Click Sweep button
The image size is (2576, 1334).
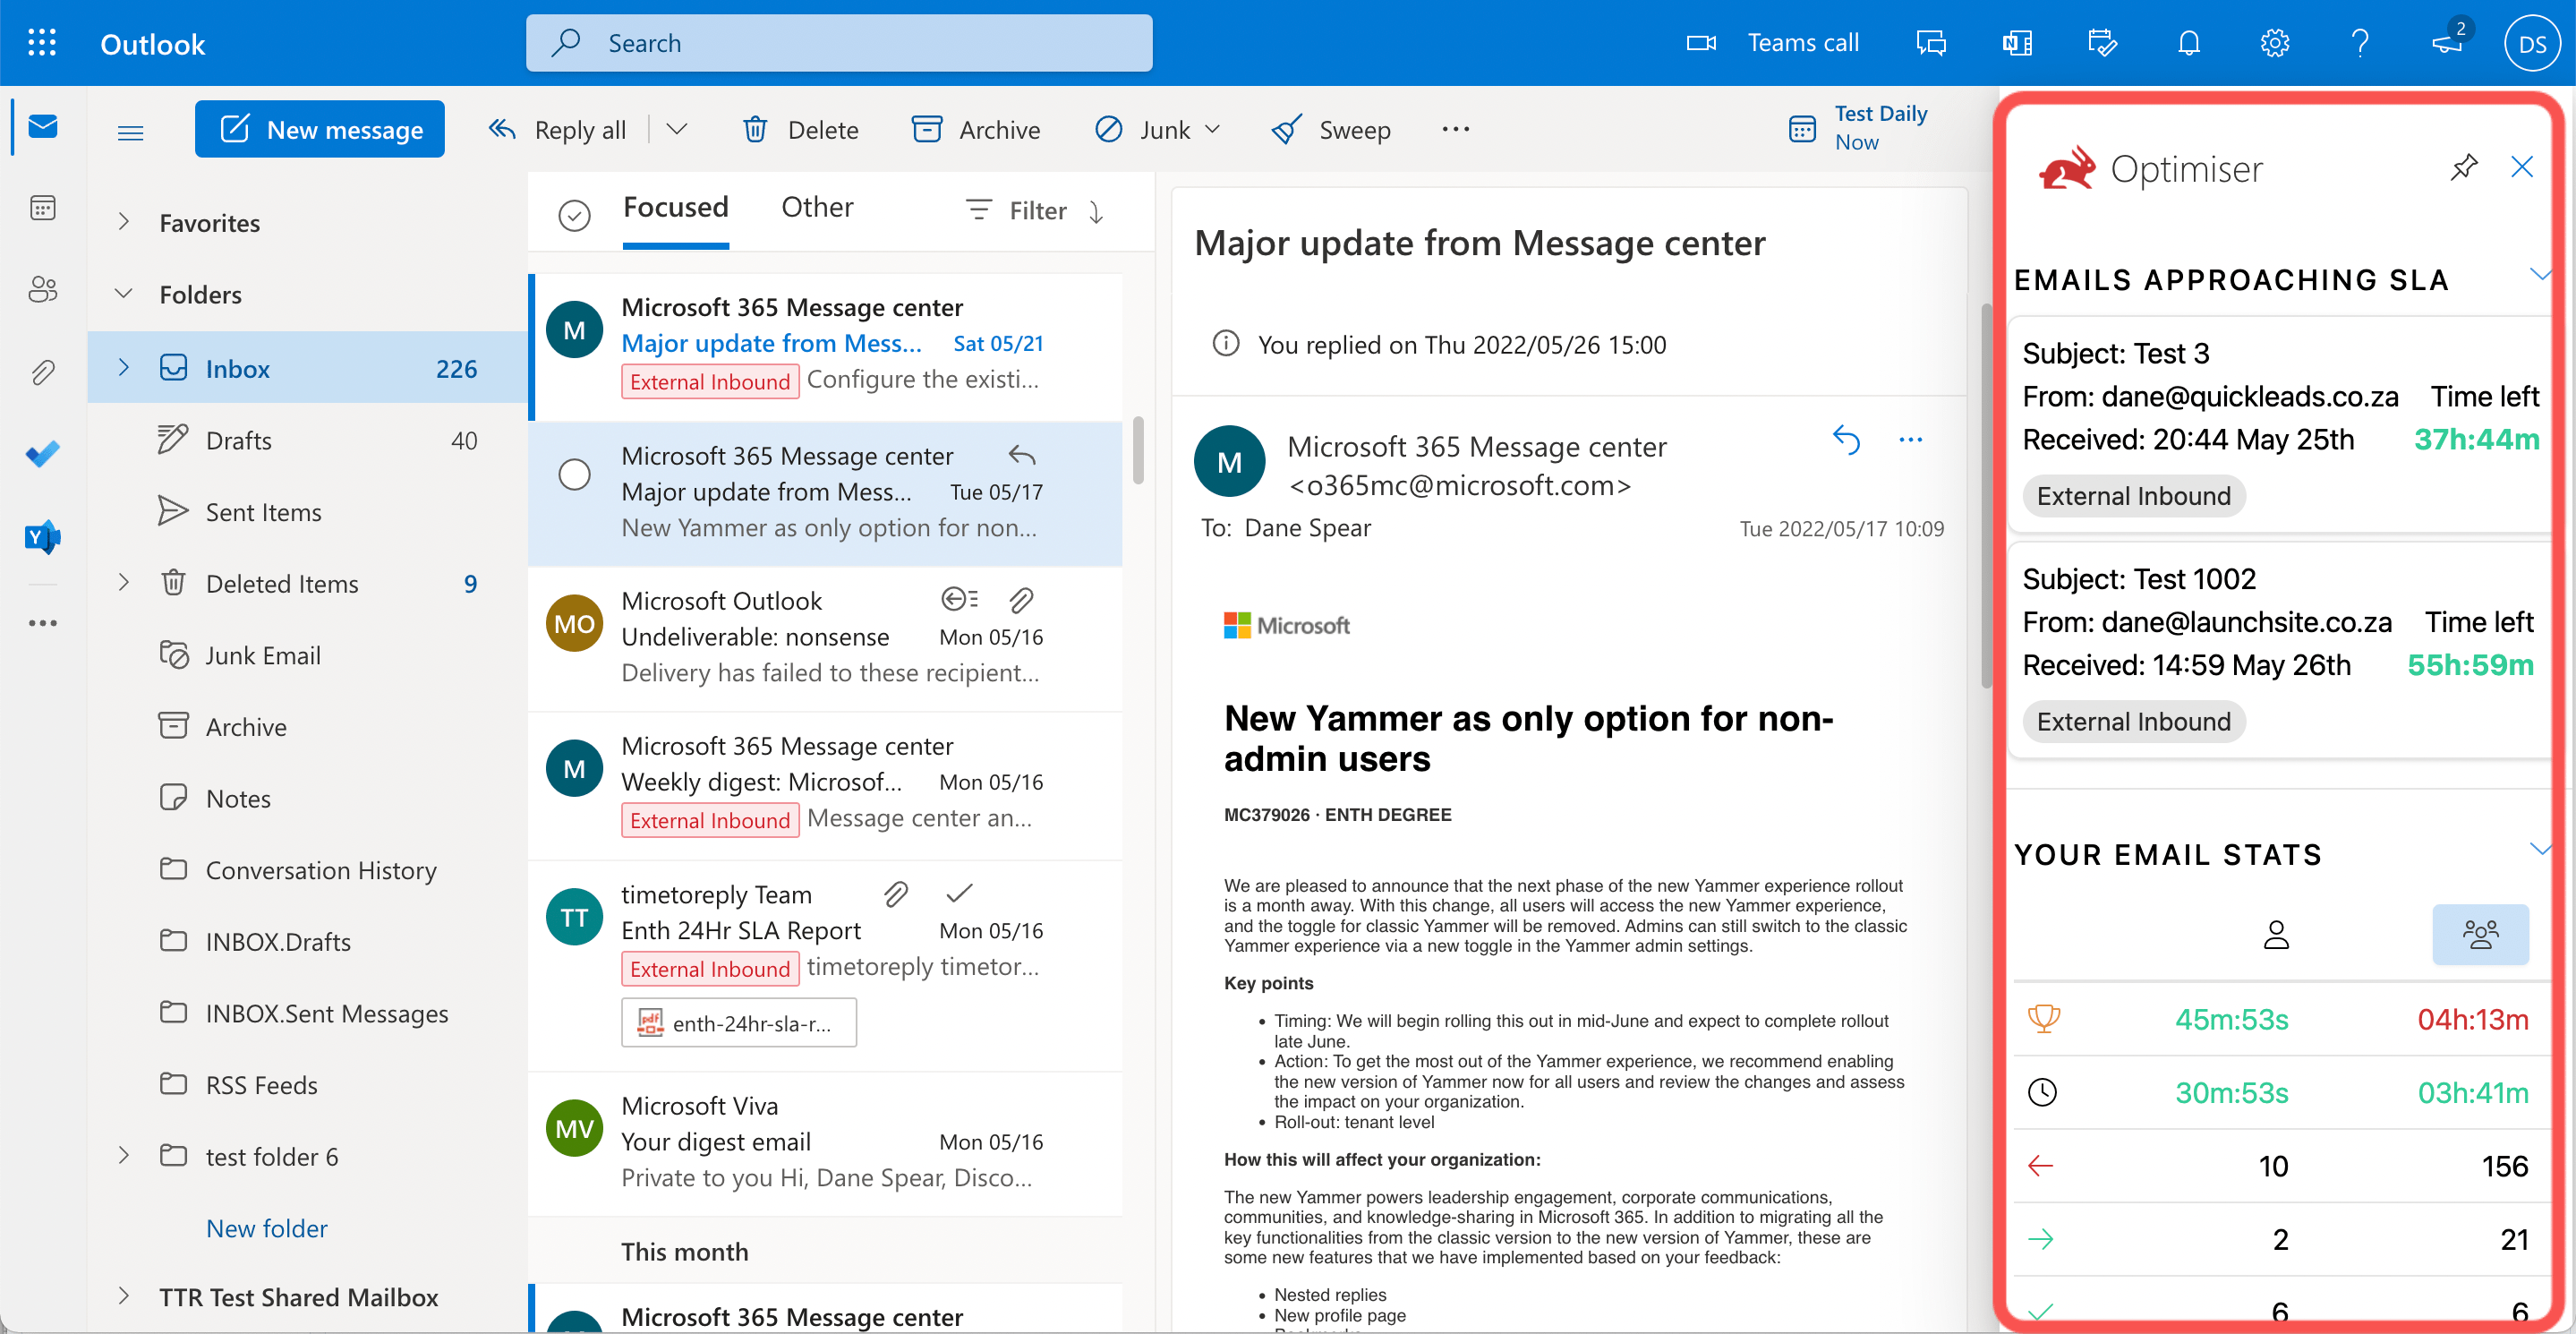pyautogui.click(x=1331, y=129)
